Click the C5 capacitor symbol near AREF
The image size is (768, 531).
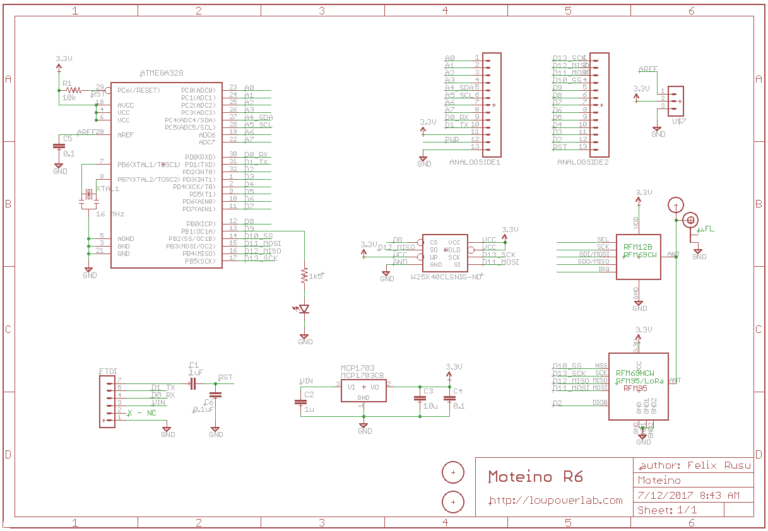[x=59, y=146]
